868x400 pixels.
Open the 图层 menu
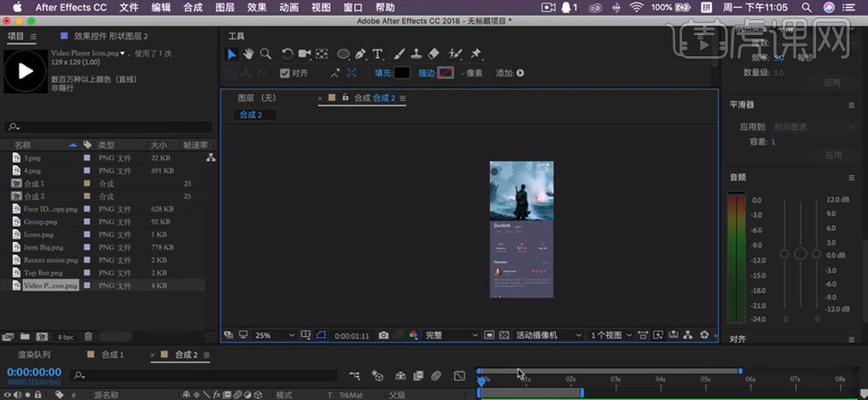224,7
